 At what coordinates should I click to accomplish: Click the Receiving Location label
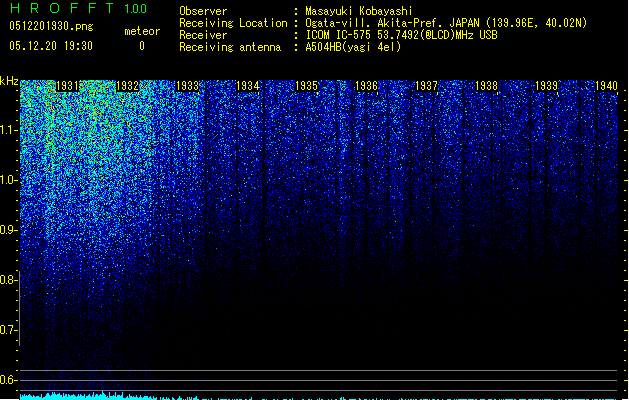pyautogui.click(x=233, y=23)
